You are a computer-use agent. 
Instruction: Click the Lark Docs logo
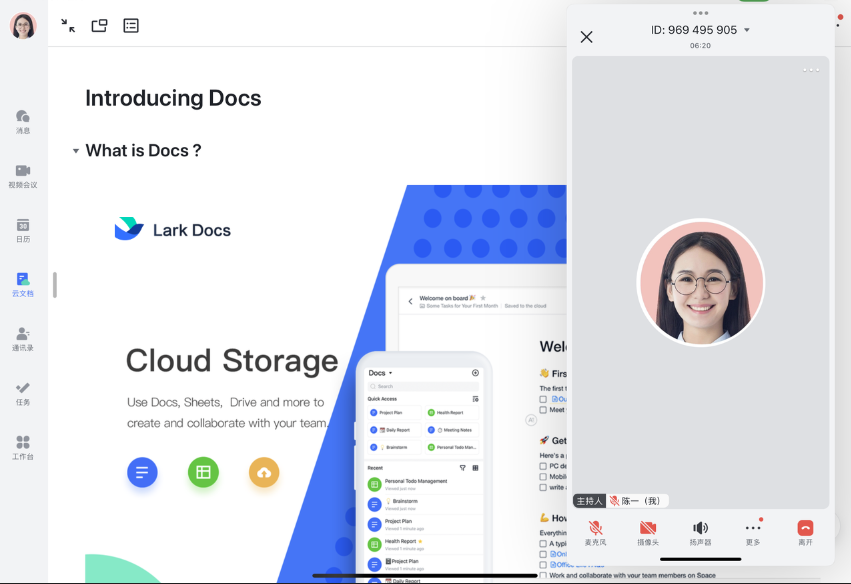[173, 230]
